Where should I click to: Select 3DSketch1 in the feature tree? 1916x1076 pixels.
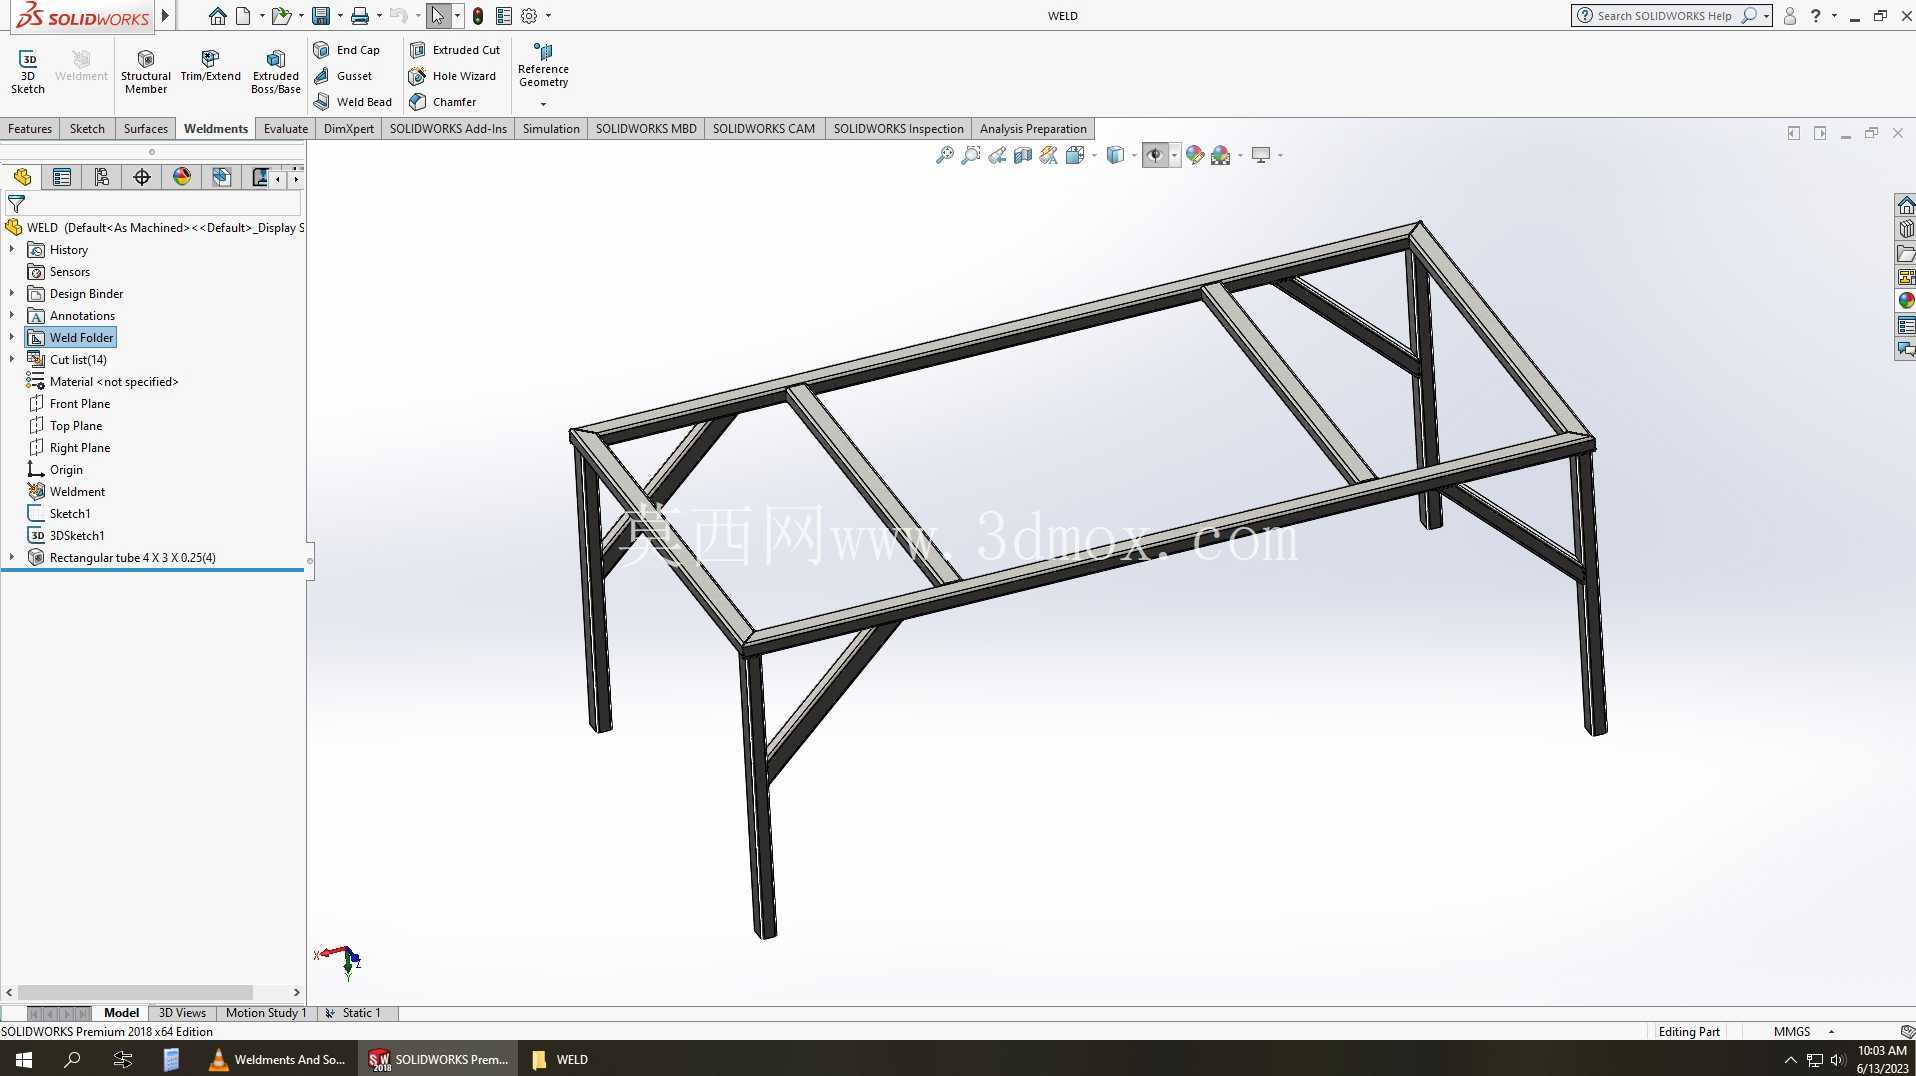pyautogui.click(x=66, y=536)
